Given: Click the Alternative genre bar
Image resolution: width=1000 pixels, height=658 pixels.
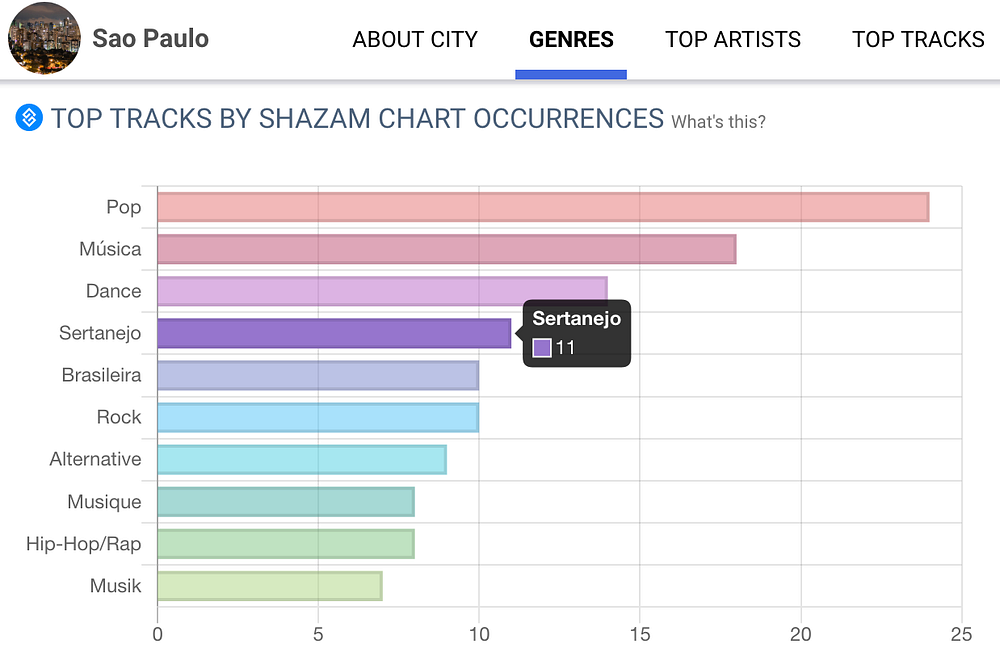Looking at the screenshot, I should click(x=302, y=459).
